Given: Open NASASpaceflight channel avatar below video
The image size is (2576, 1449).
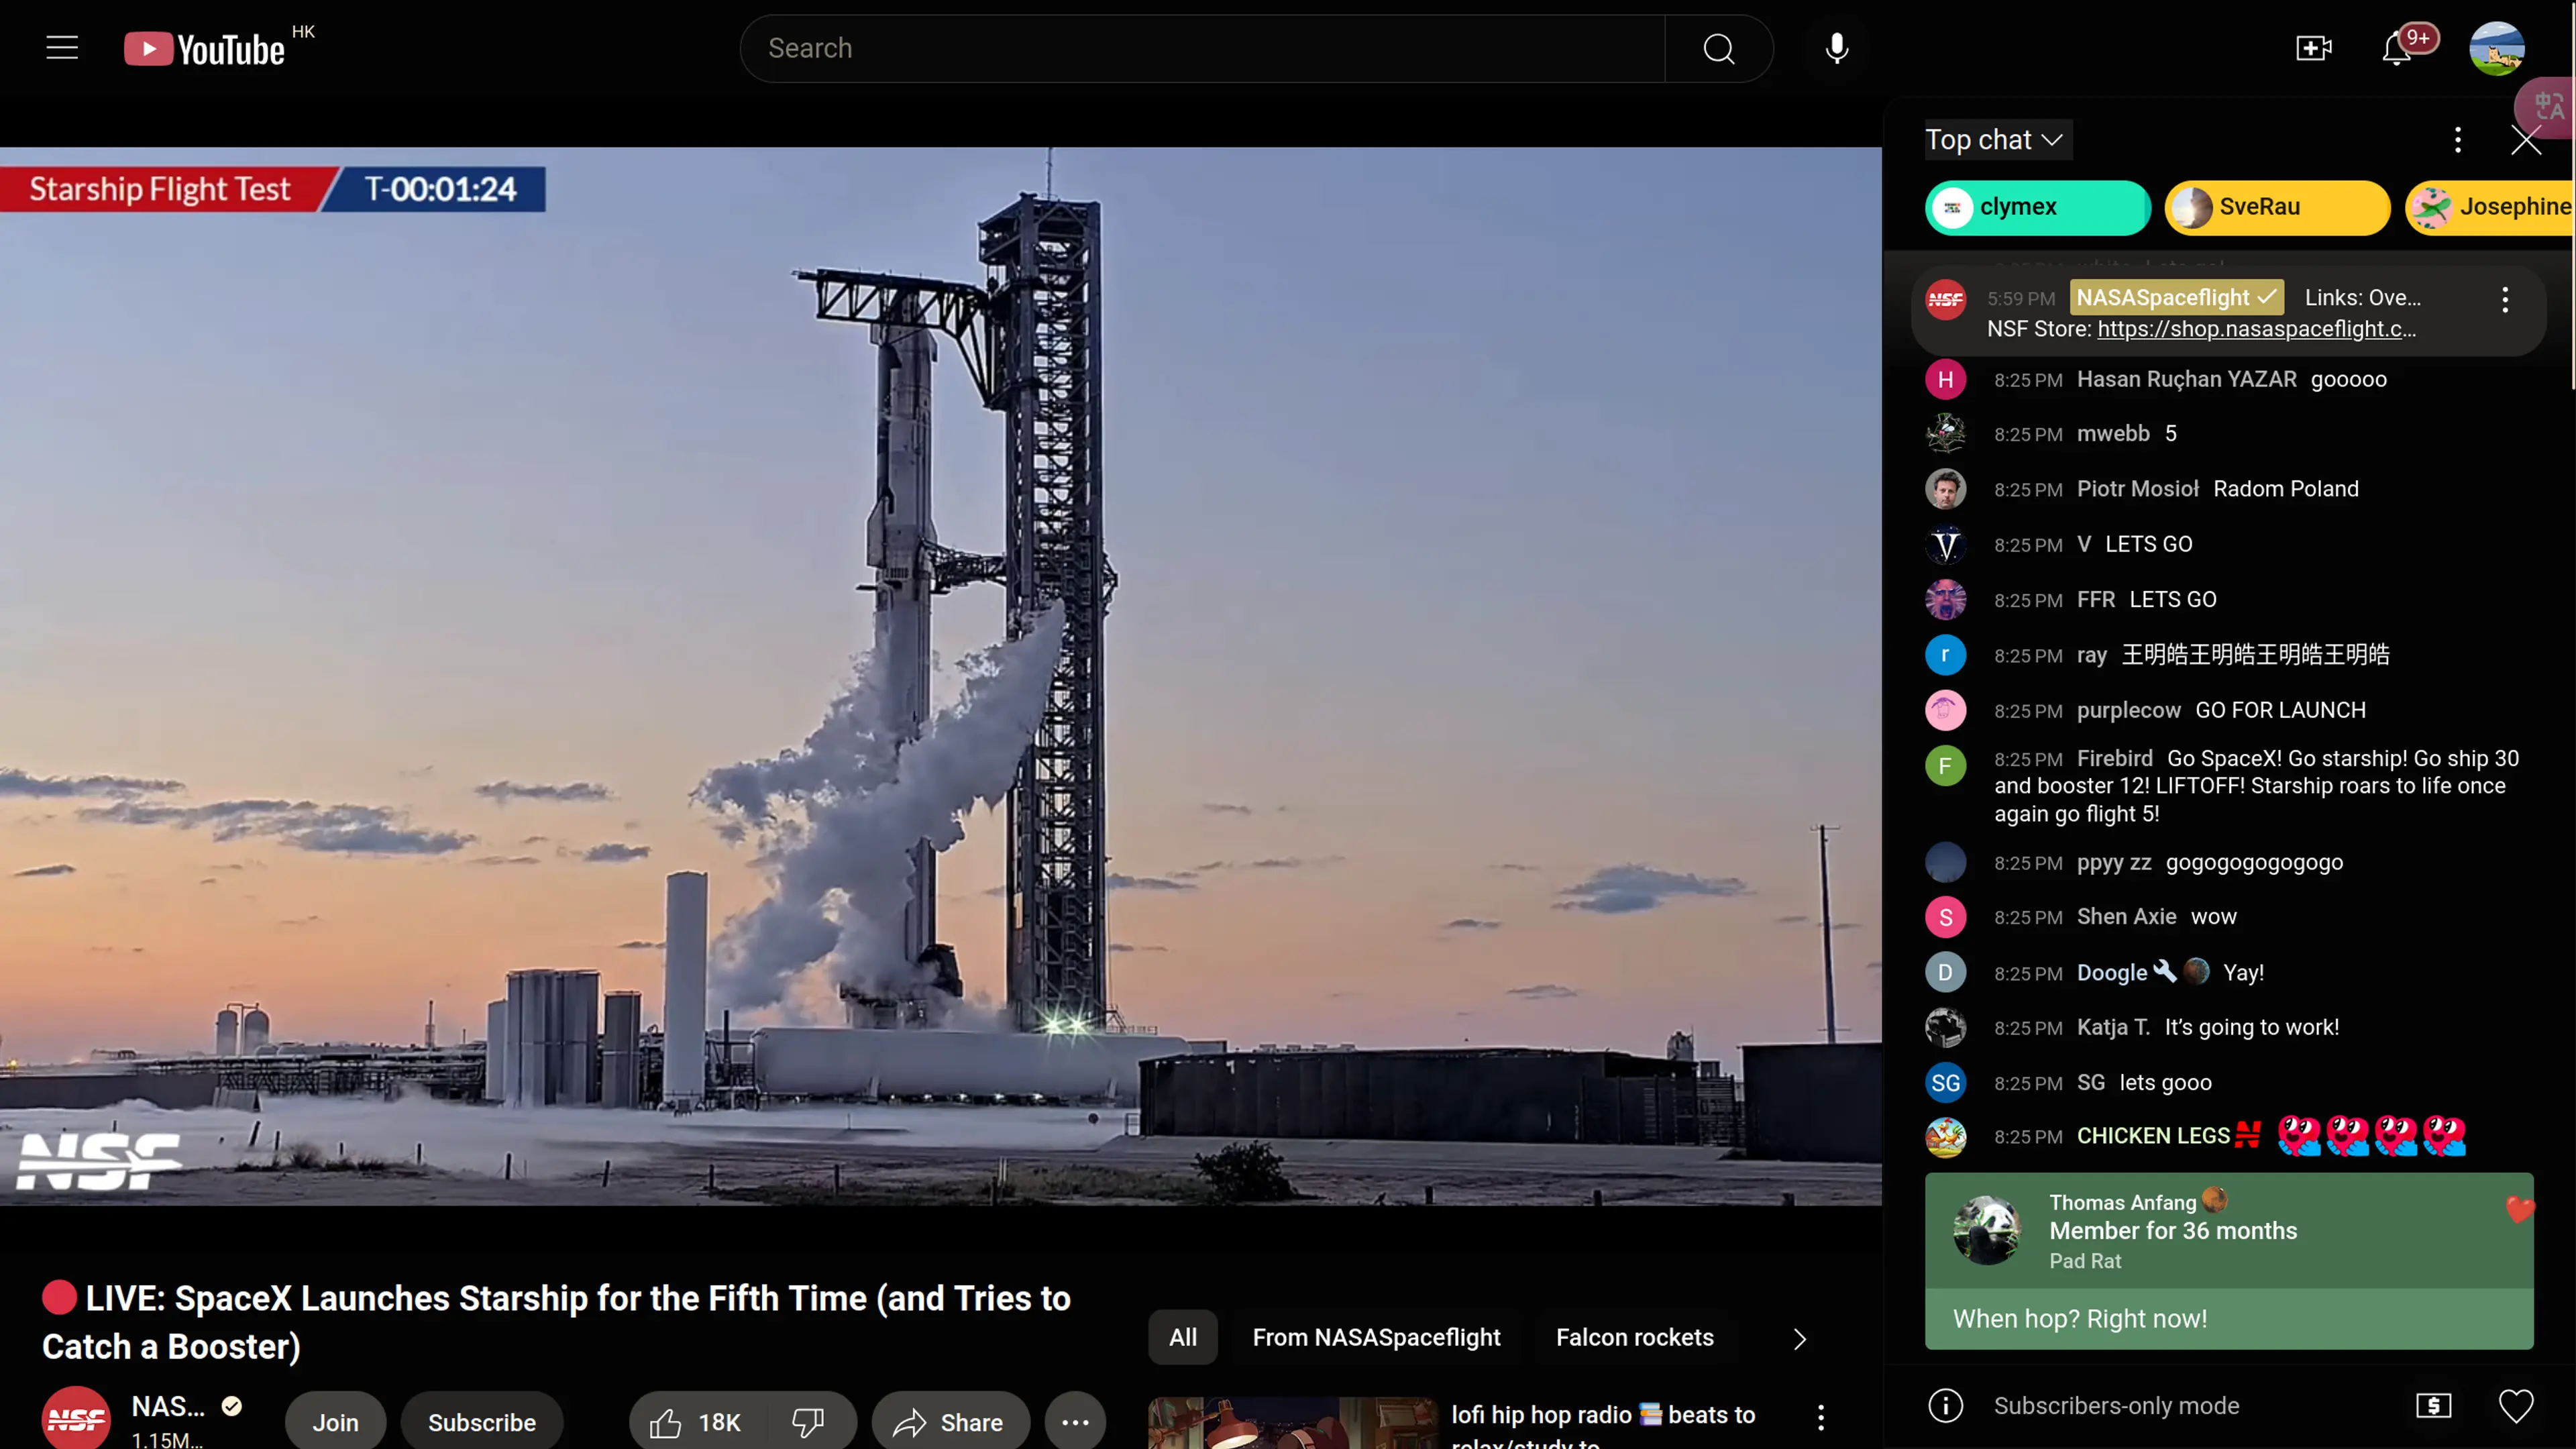Looking at the screenshot, I should [76, 1418].
